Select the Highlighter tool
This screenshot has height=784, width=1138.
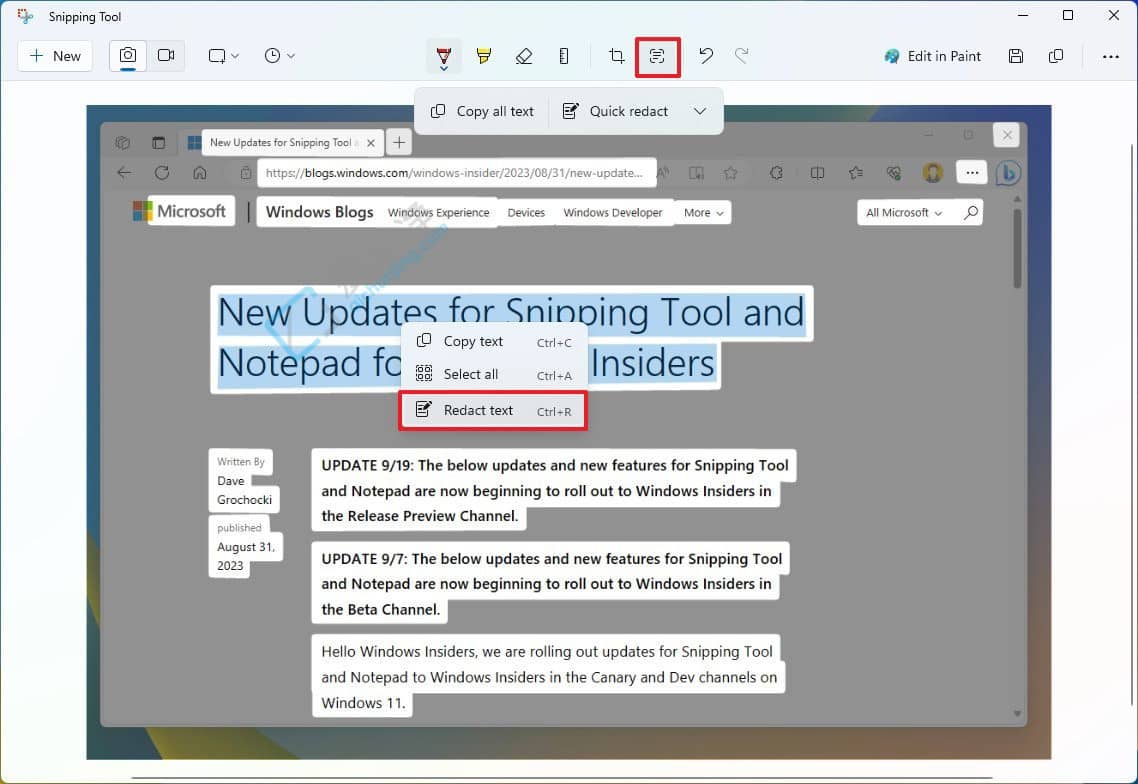484,56
